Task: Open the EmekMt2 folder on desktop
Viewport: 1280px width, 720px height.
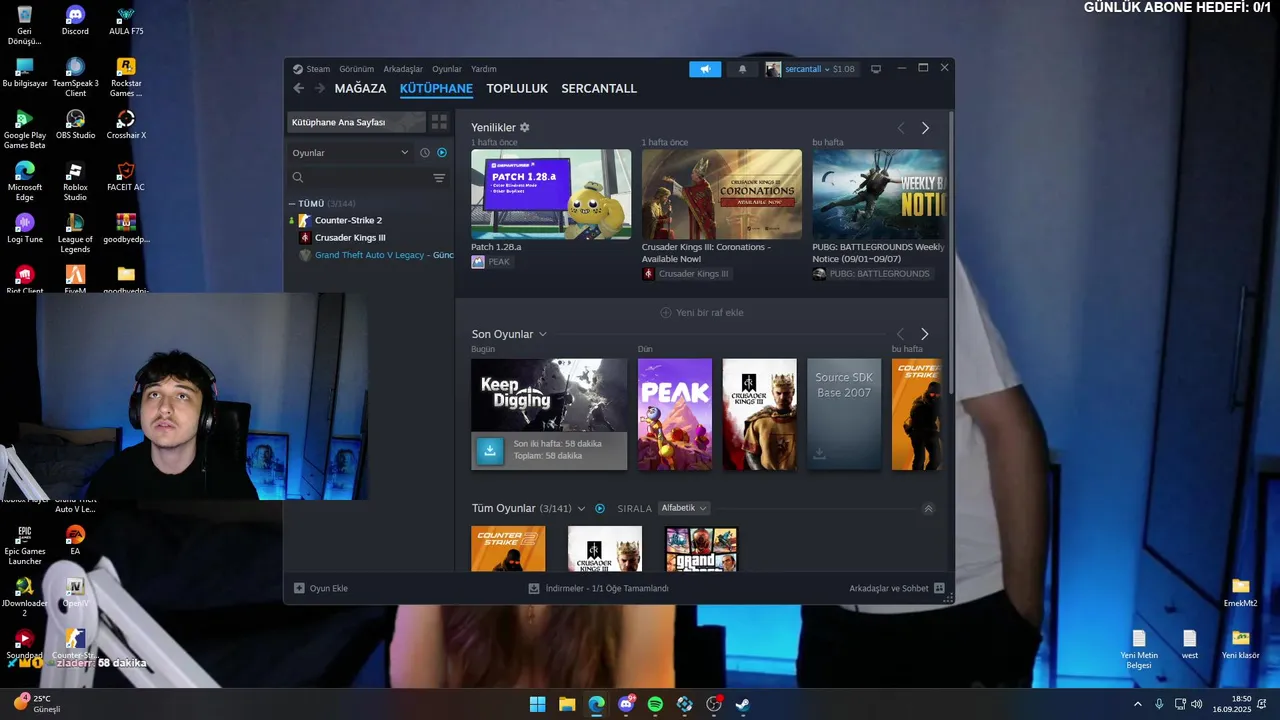Action: 1240,593
